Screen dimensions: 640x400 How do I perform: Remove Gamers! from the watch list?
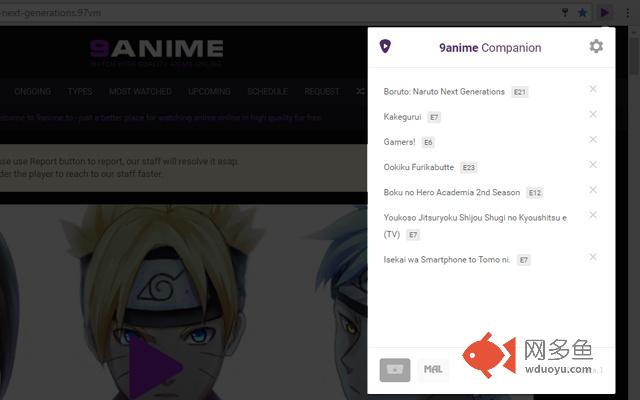point(593,140)
